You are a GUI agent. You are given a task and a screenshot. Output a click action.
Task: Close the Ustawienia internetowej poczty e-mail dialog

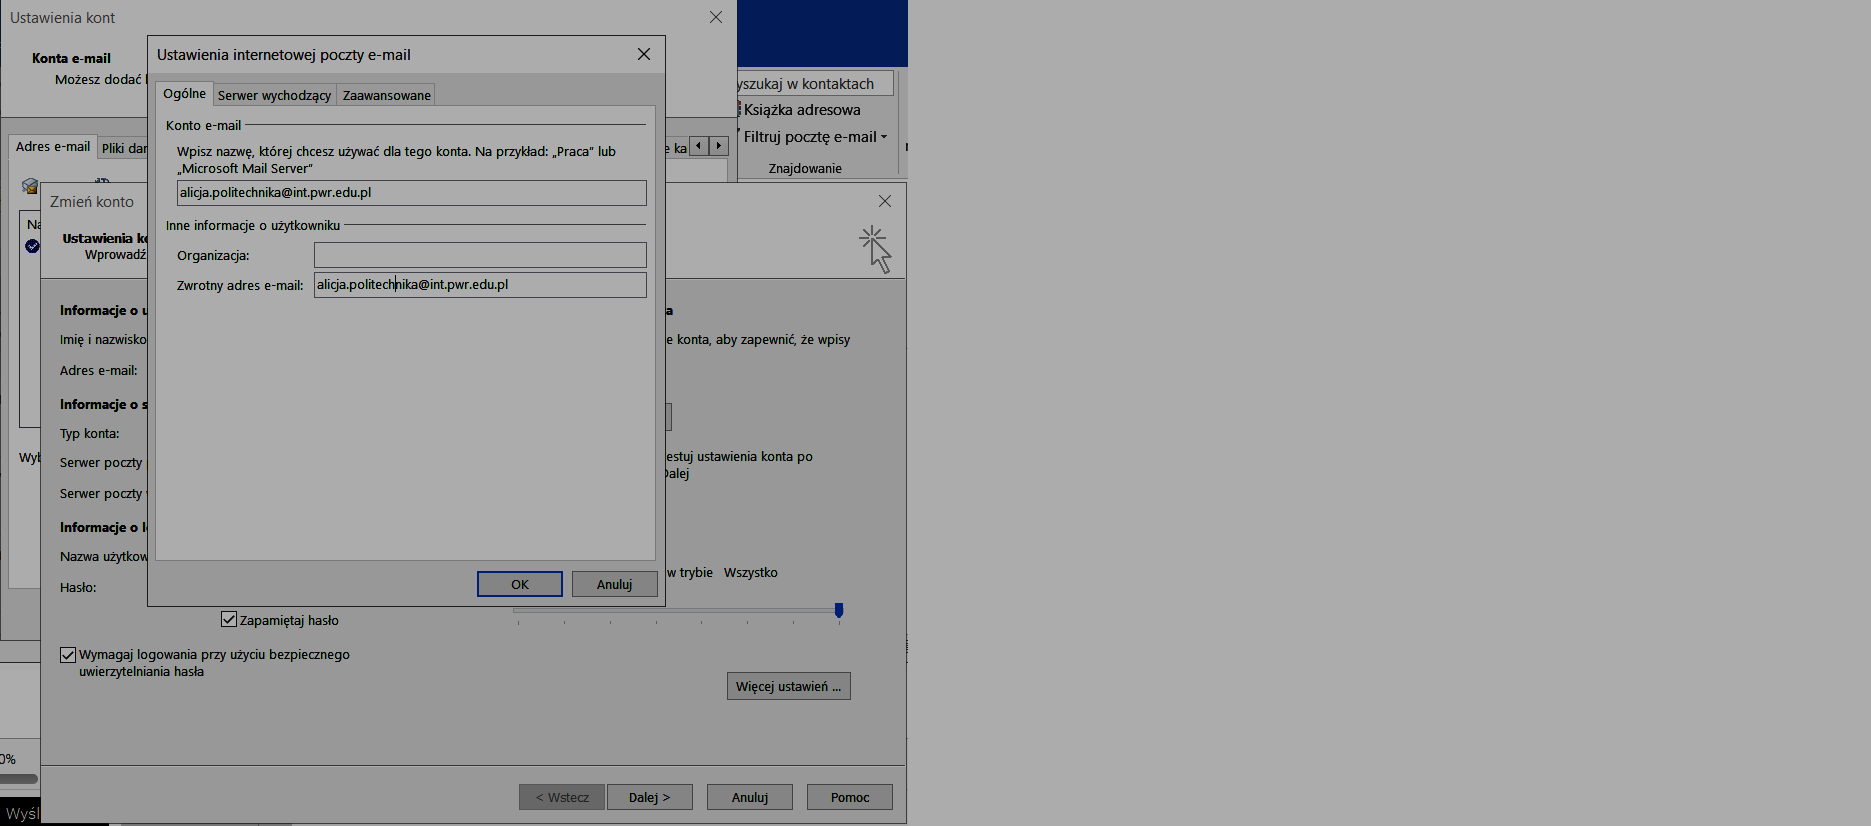[644, 55]
